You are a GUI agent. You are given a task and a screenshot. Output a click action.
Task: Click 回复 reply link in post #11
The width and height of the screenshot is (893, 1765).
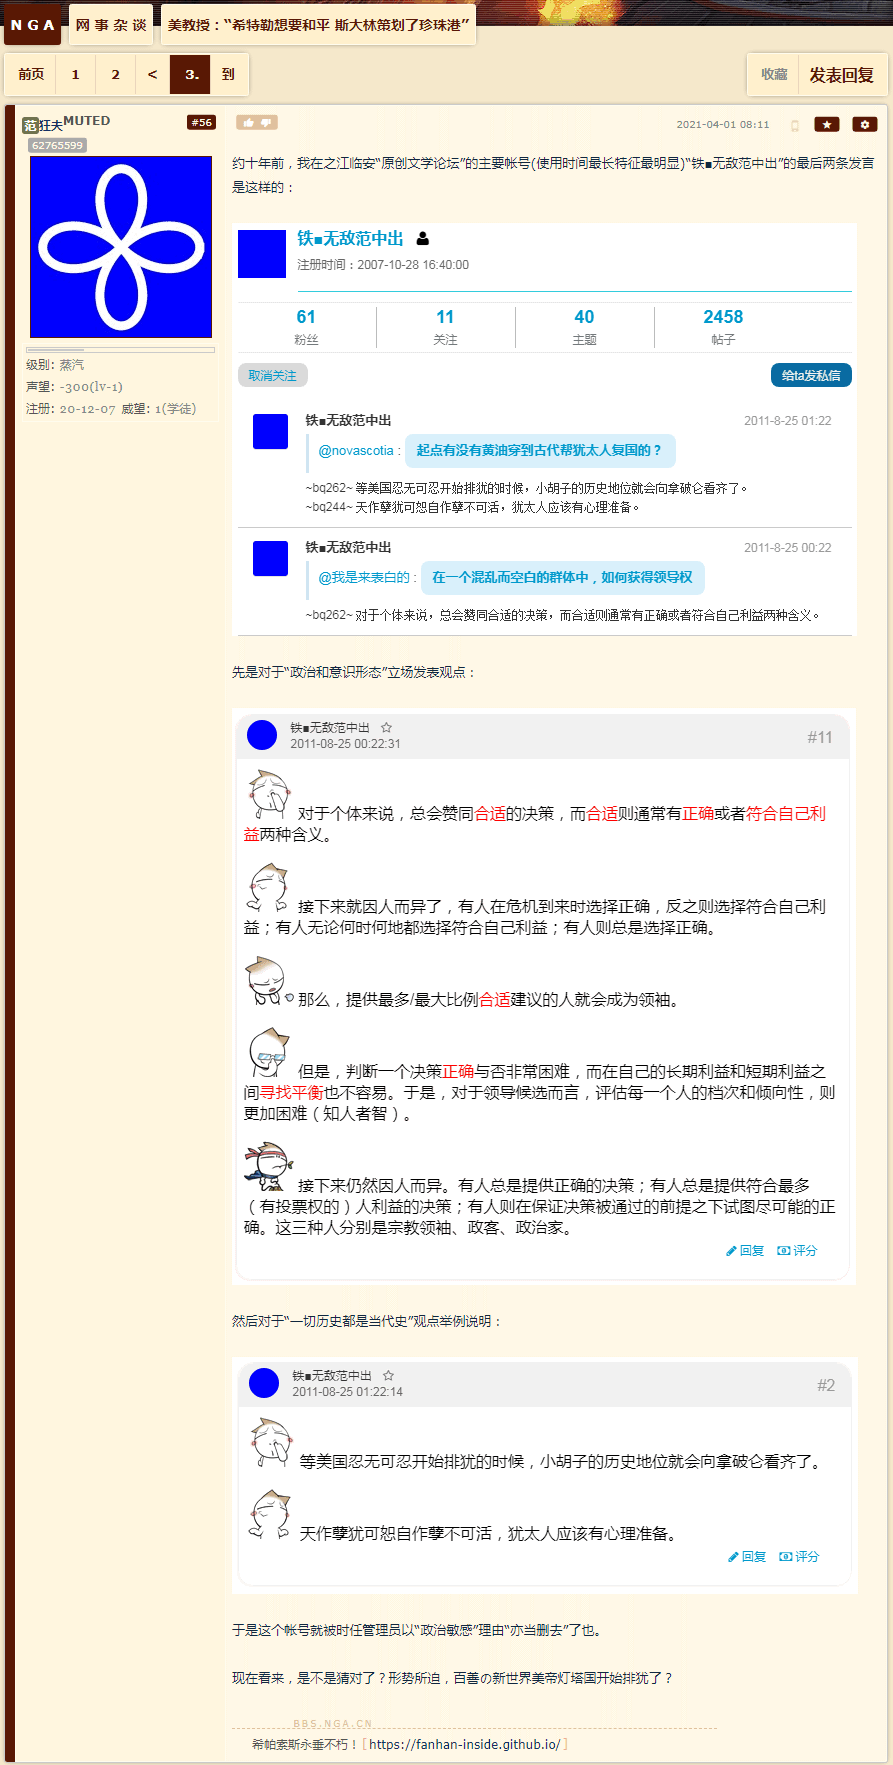pos(745,1251)
